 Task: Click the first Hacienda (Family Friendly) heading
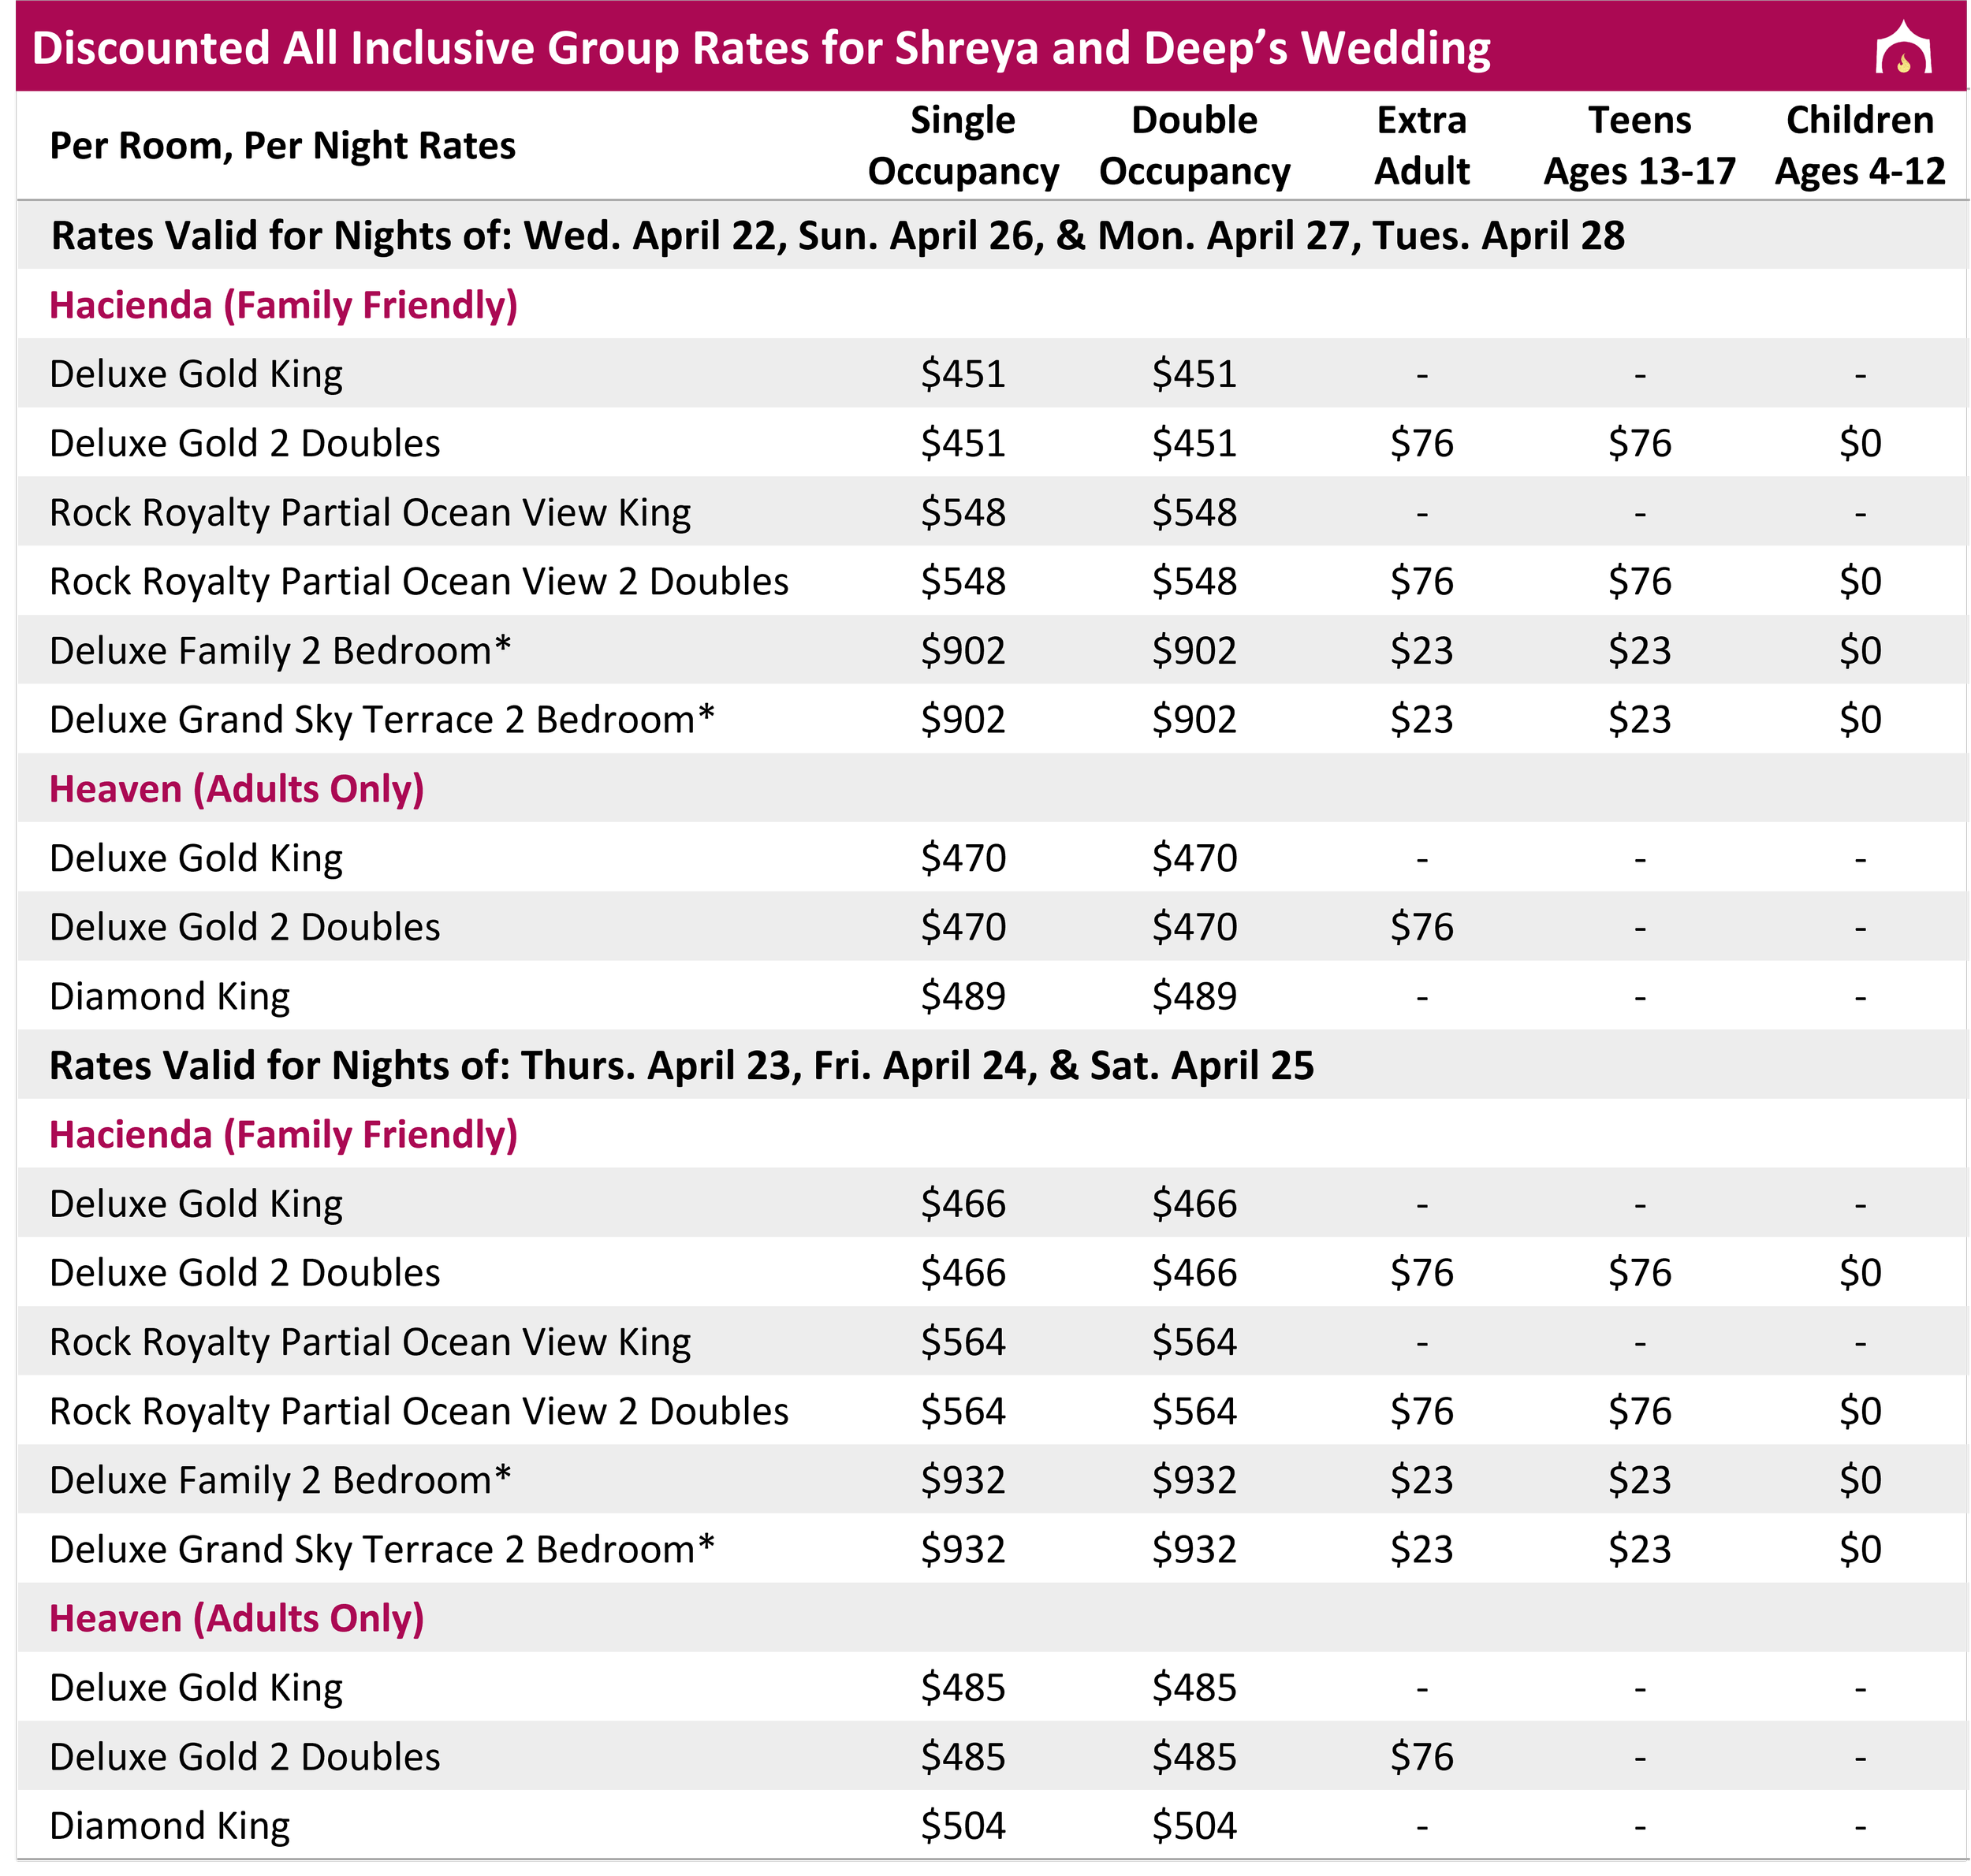click(x=283, y=305)
